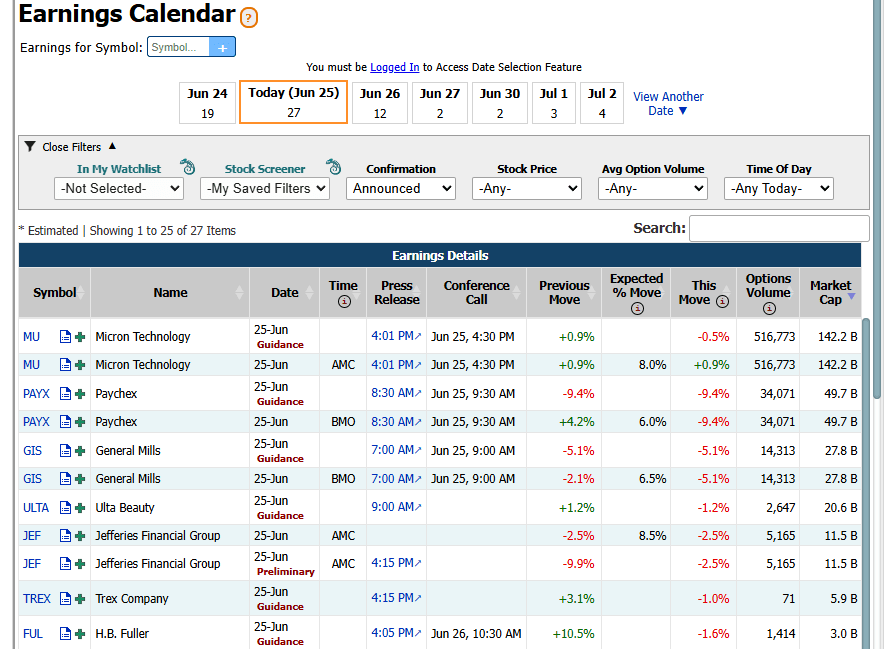Add first Micron Guidance row via green plus

pos(80,337)
